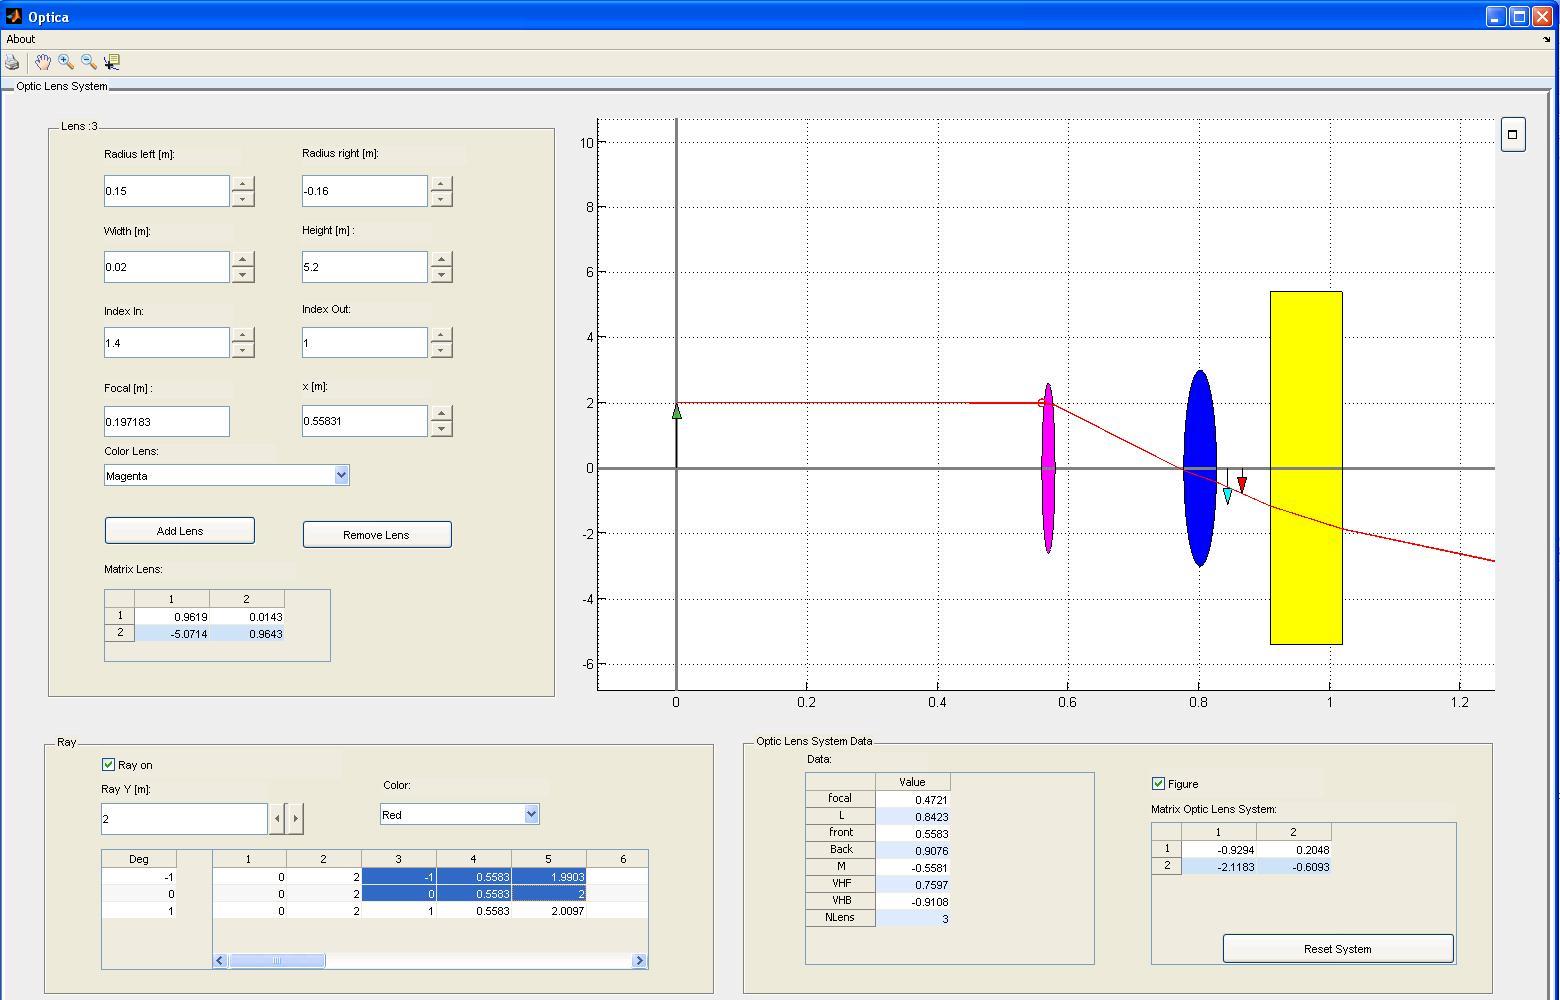This screenshot has width=1560, height=1000.
Task: Click the Reset System button
Action: [1338, 949]
